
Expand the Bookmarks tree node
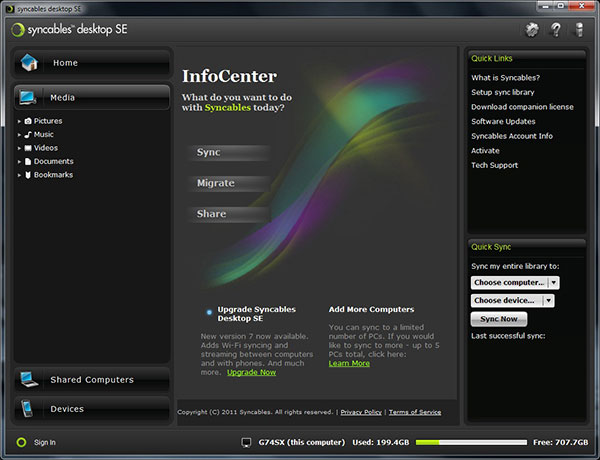click(19, 175)
